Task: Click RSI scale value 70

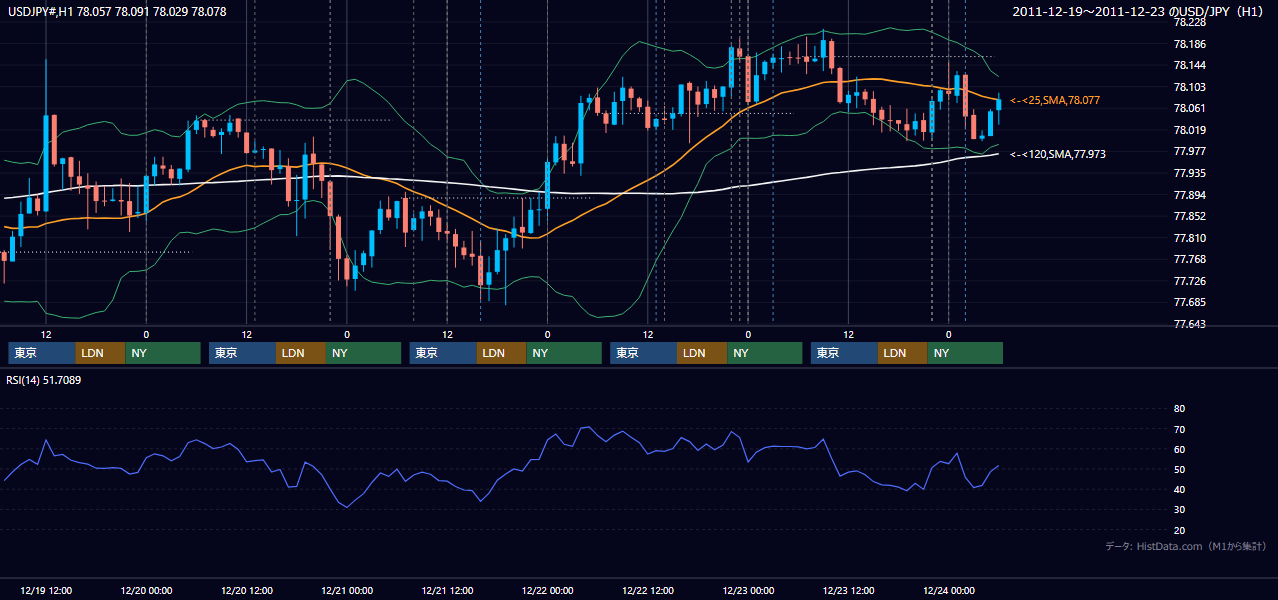Action: (x=1179, y=429)
